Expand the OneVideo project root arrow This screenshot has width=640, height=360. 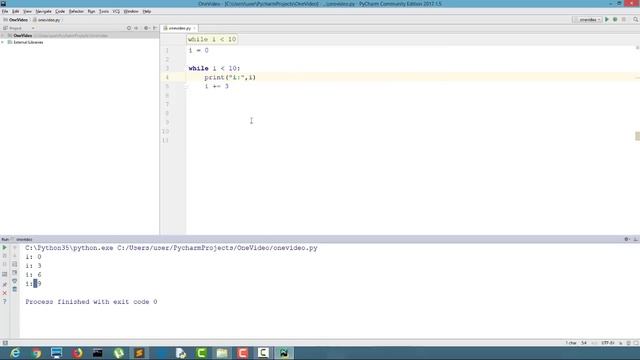coord(3,36)
